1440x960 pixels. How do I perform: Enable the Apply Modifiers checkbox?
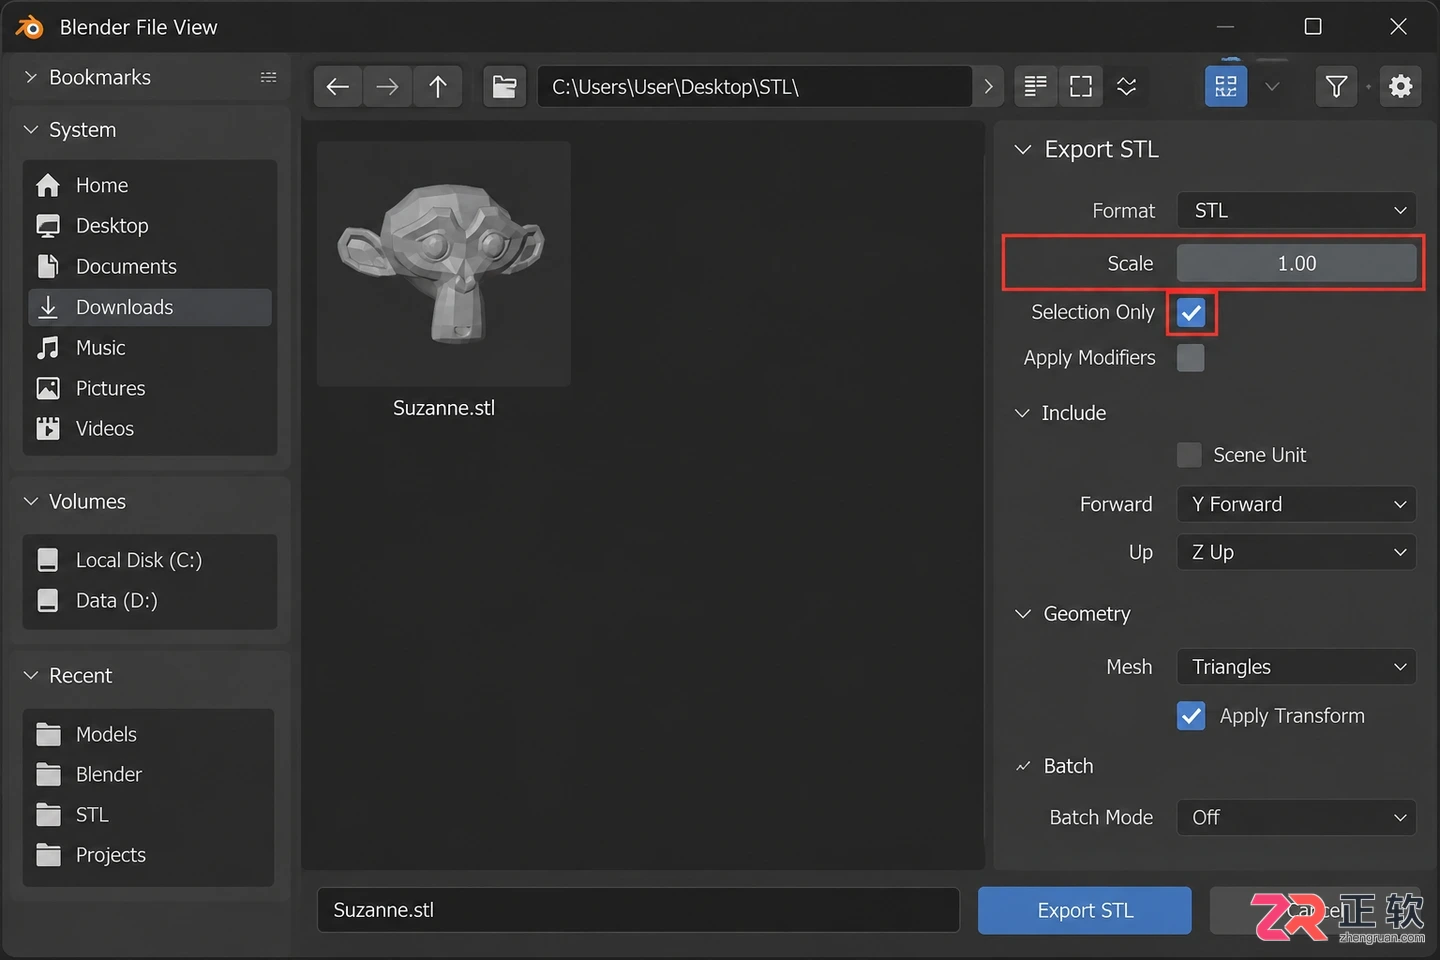[x=1191, y=358]
